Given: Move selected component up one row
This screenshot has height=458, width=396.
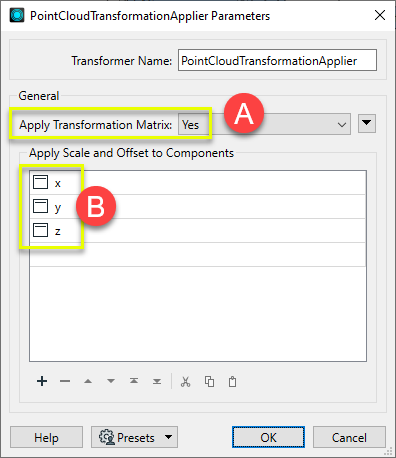Looking at the screenshot, I should coord(88,381).
